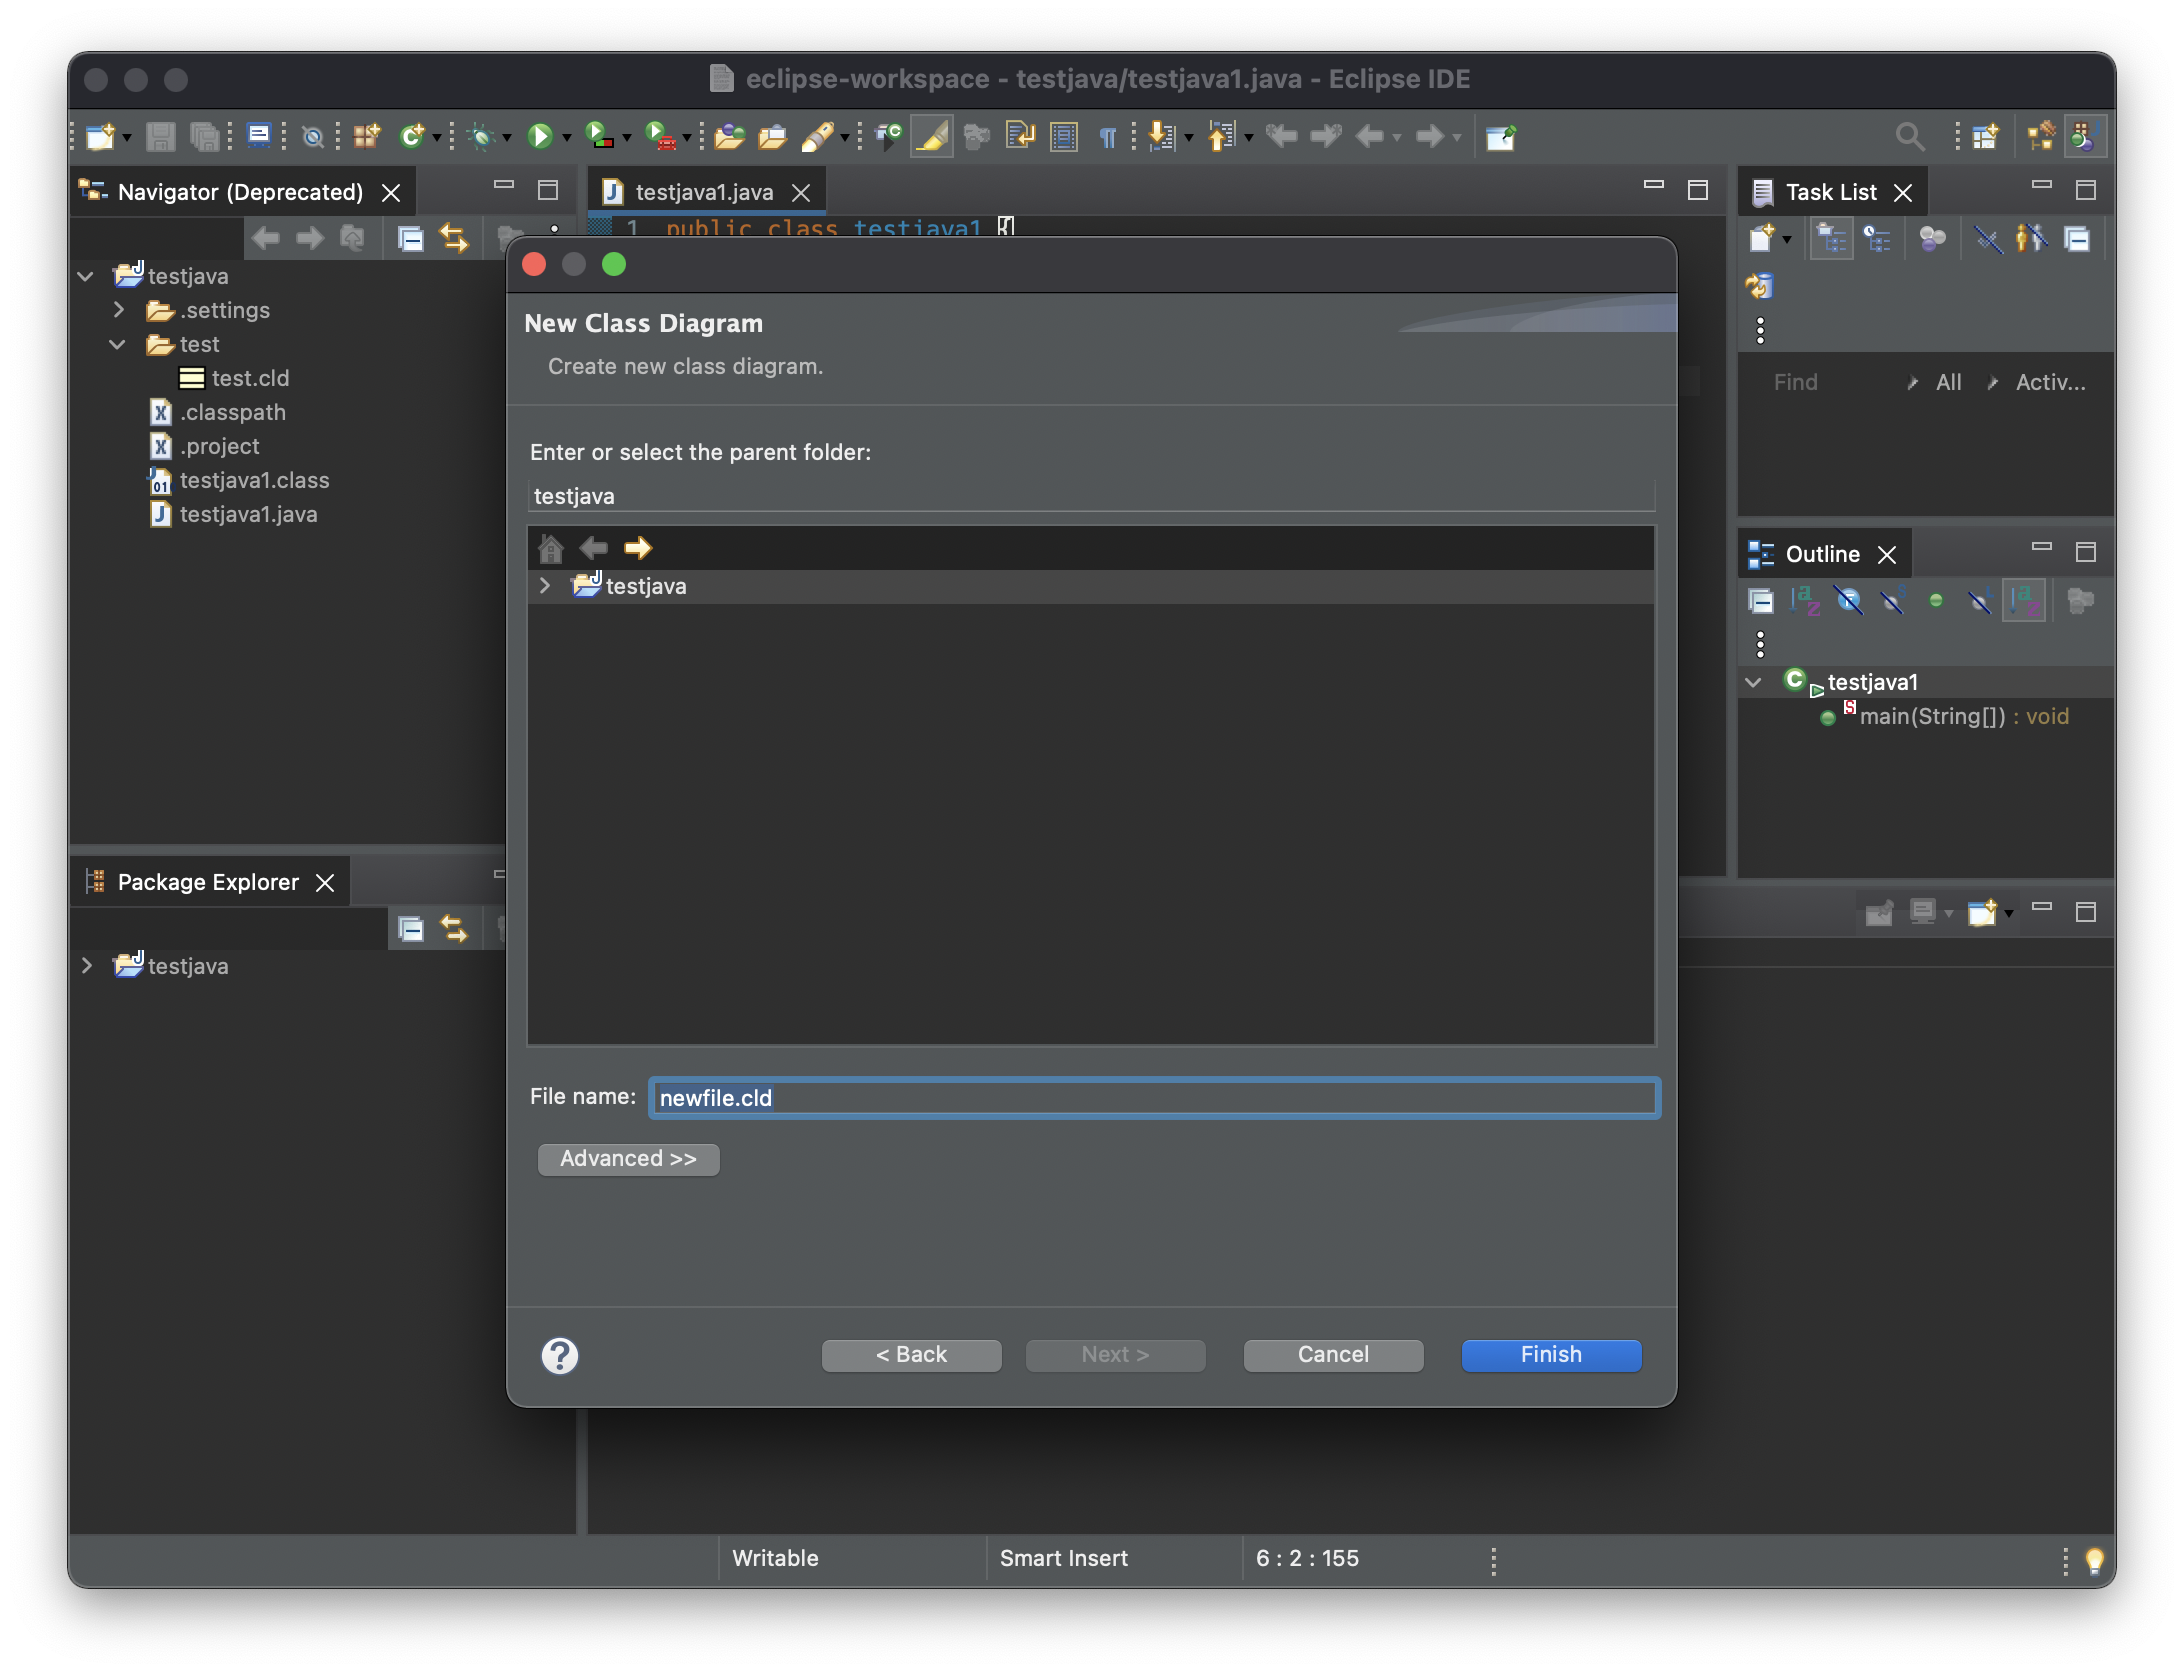2184x1672 pixels.
Task: Collapse All in Package Explorer
Action: [410, 930]
